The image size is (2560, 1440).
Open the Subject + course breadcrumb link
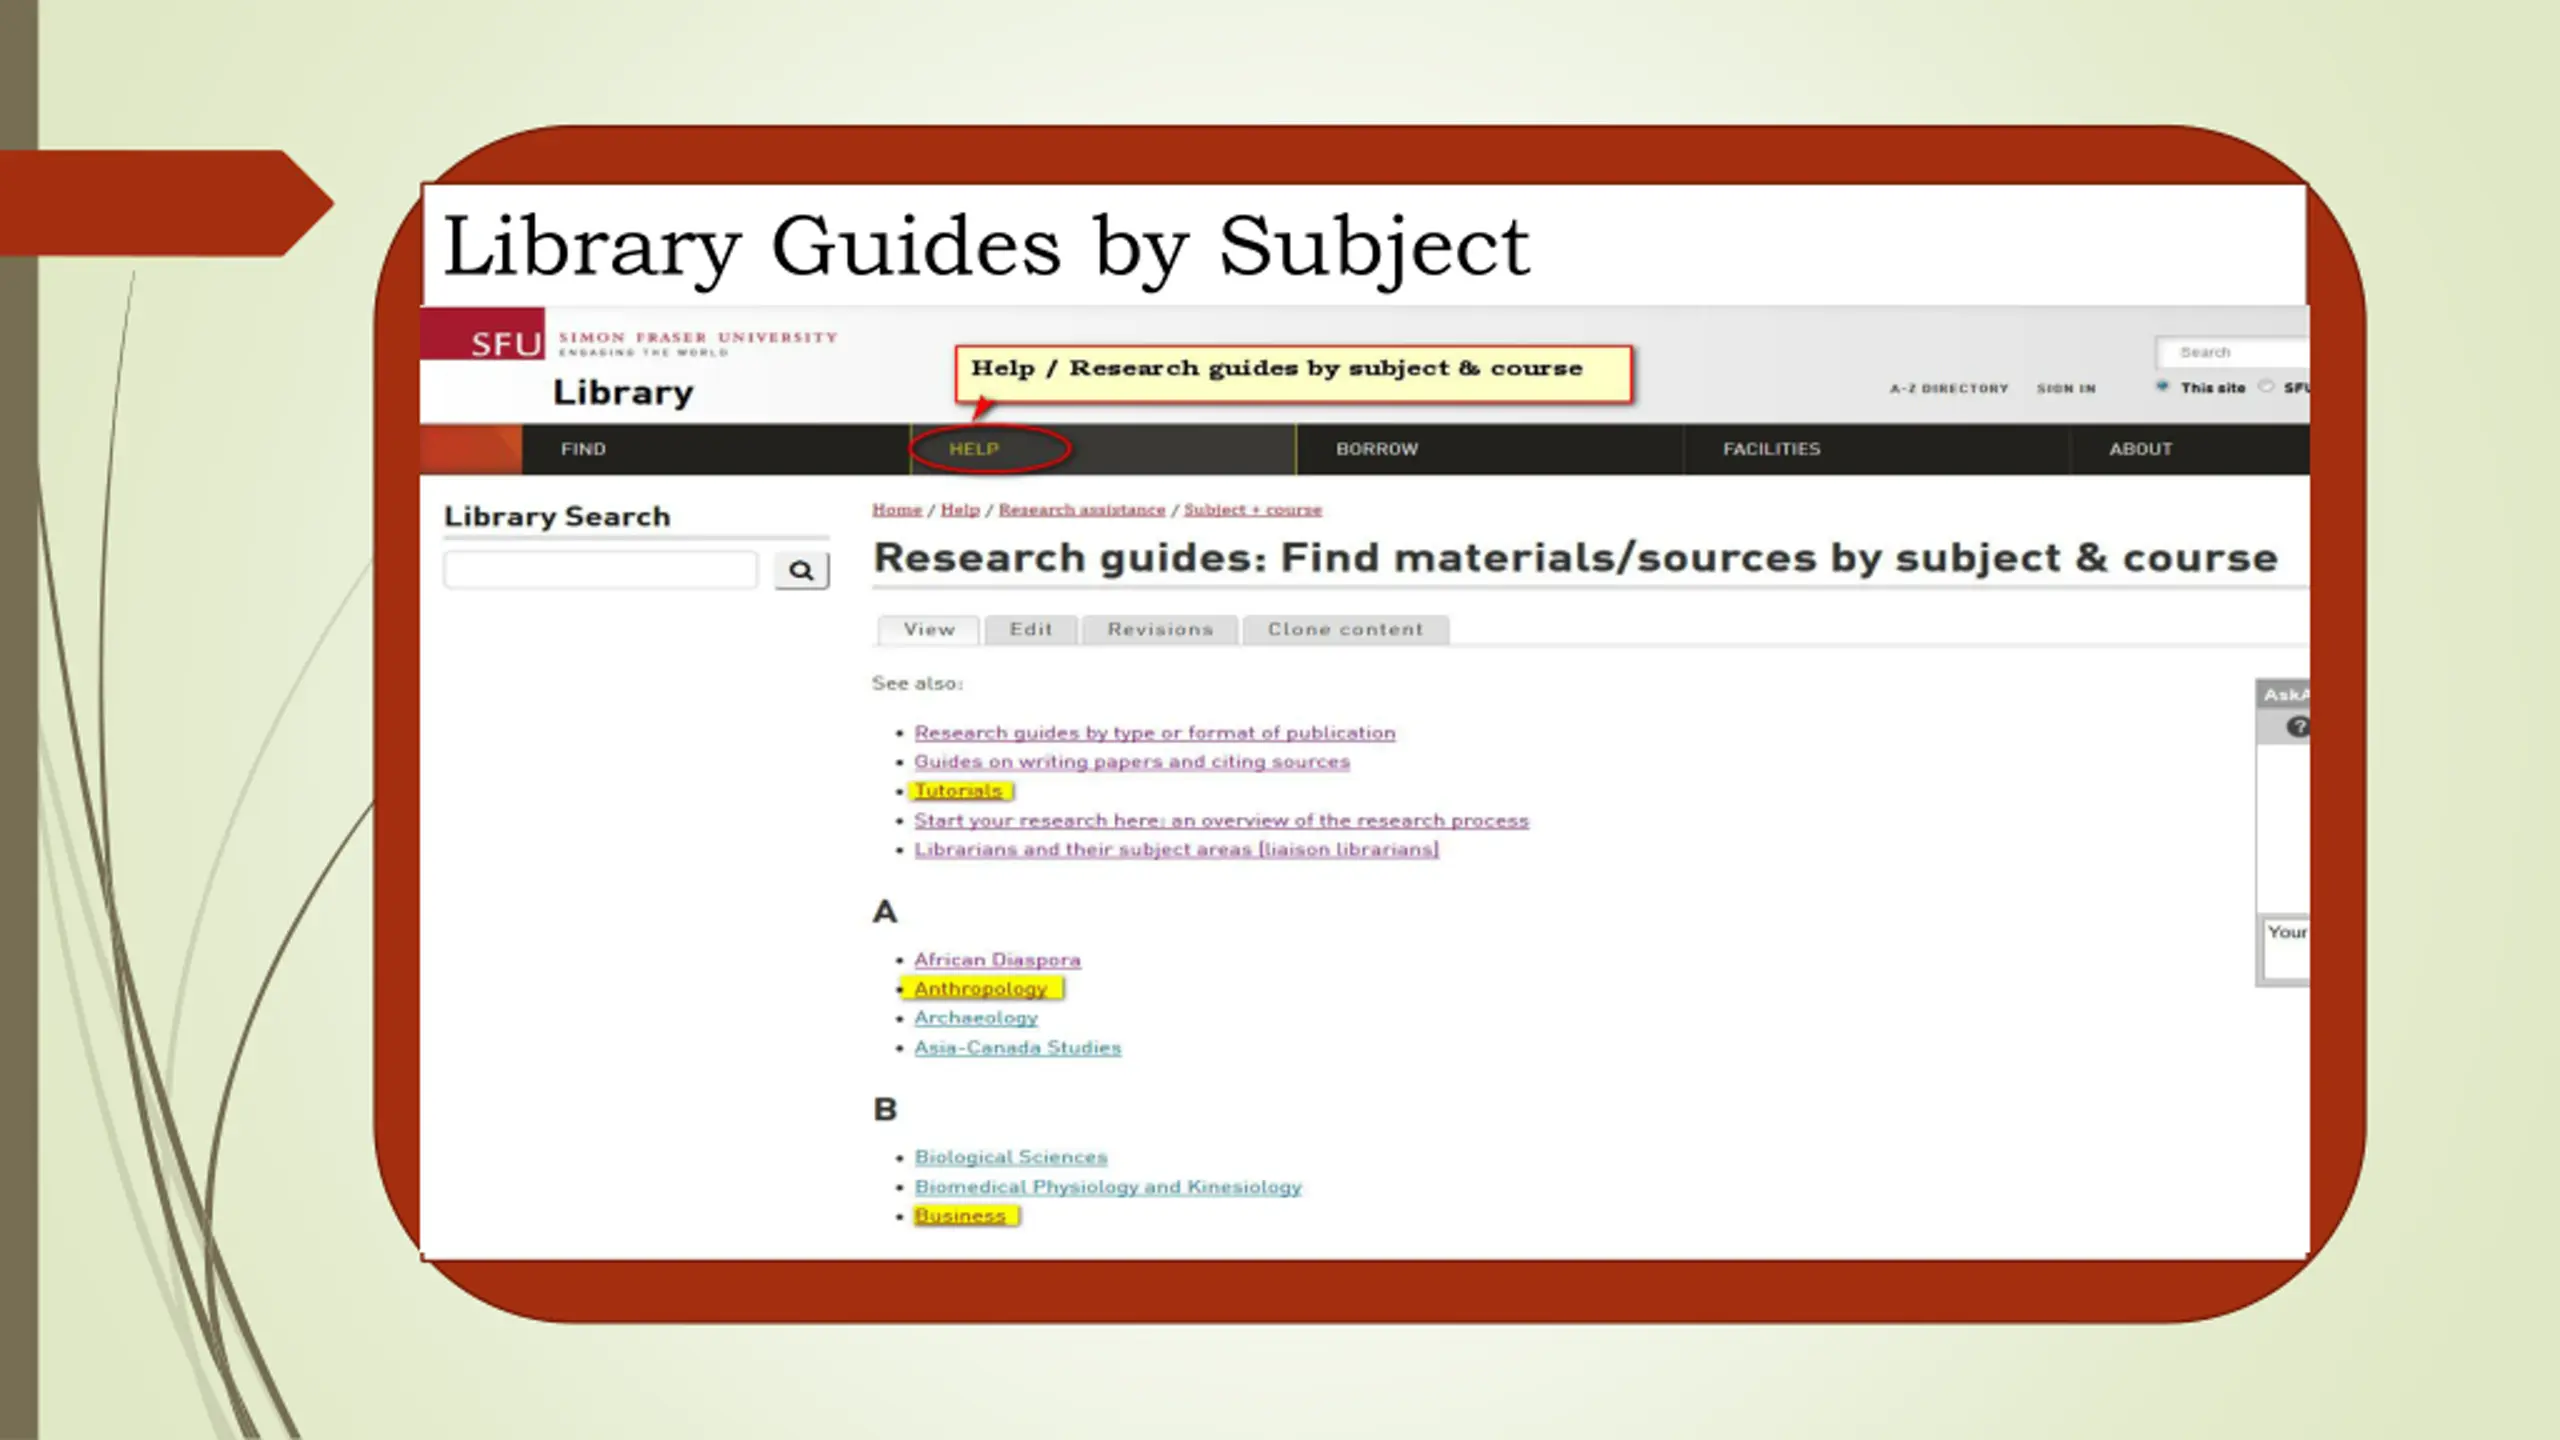tap(1253, 509)
